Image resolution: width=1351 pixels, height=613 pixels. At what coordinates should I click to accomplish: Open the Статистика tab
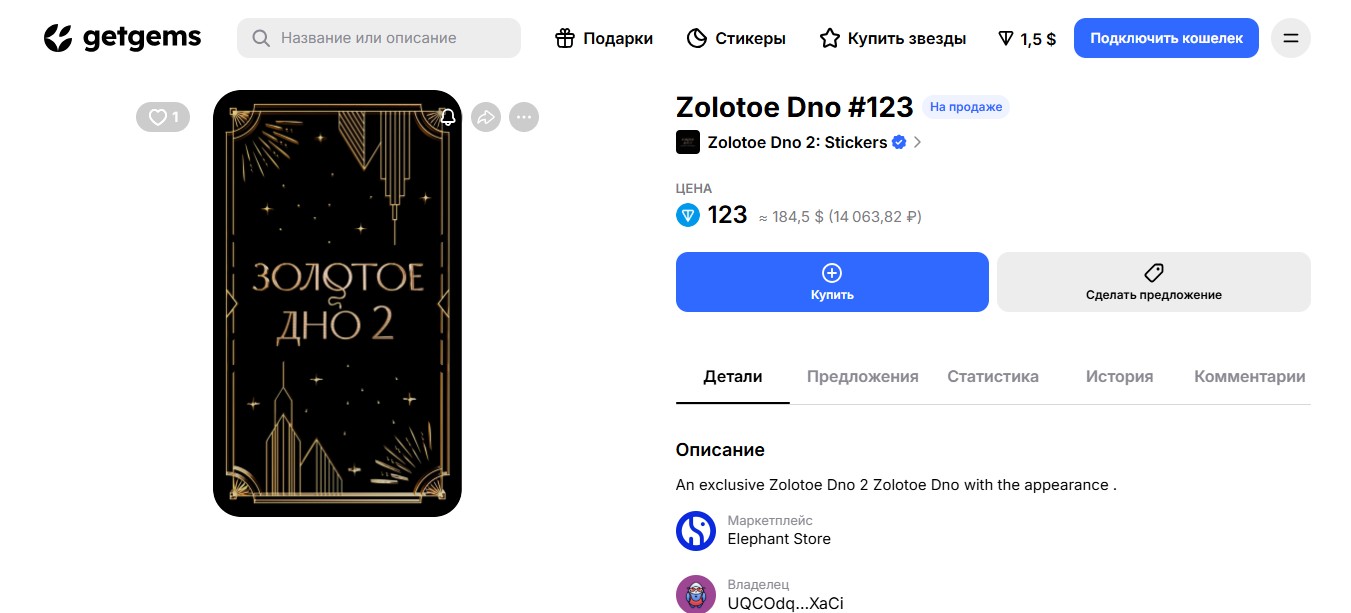coord(992,377)
